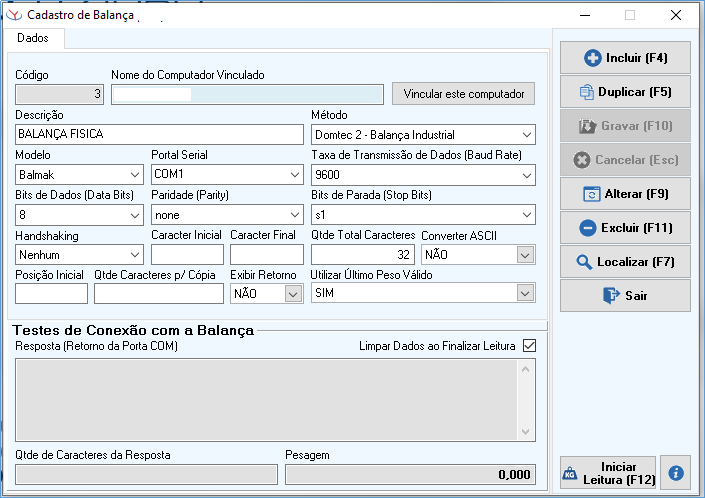The image size is (705, 498).
Task: Open Localizar (F7) search magnifier button
Action: [x=624, y=262]
